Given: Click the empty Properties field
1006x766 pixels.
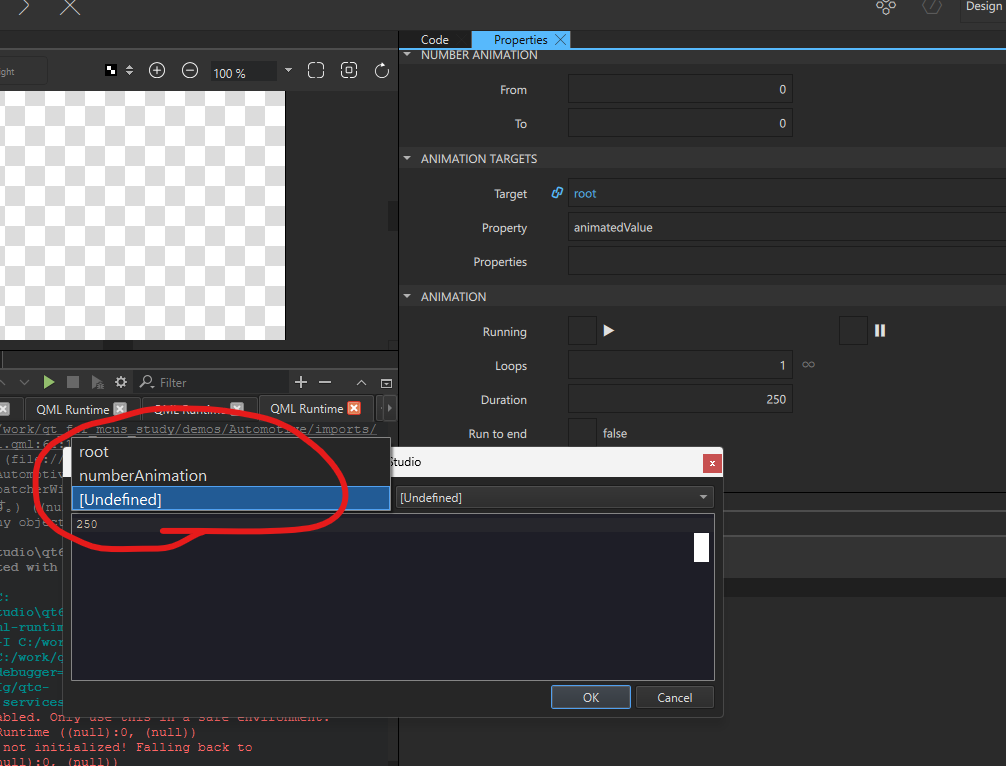Looking at the screenshot, I should pyautogui.click(x=787, y=261).
